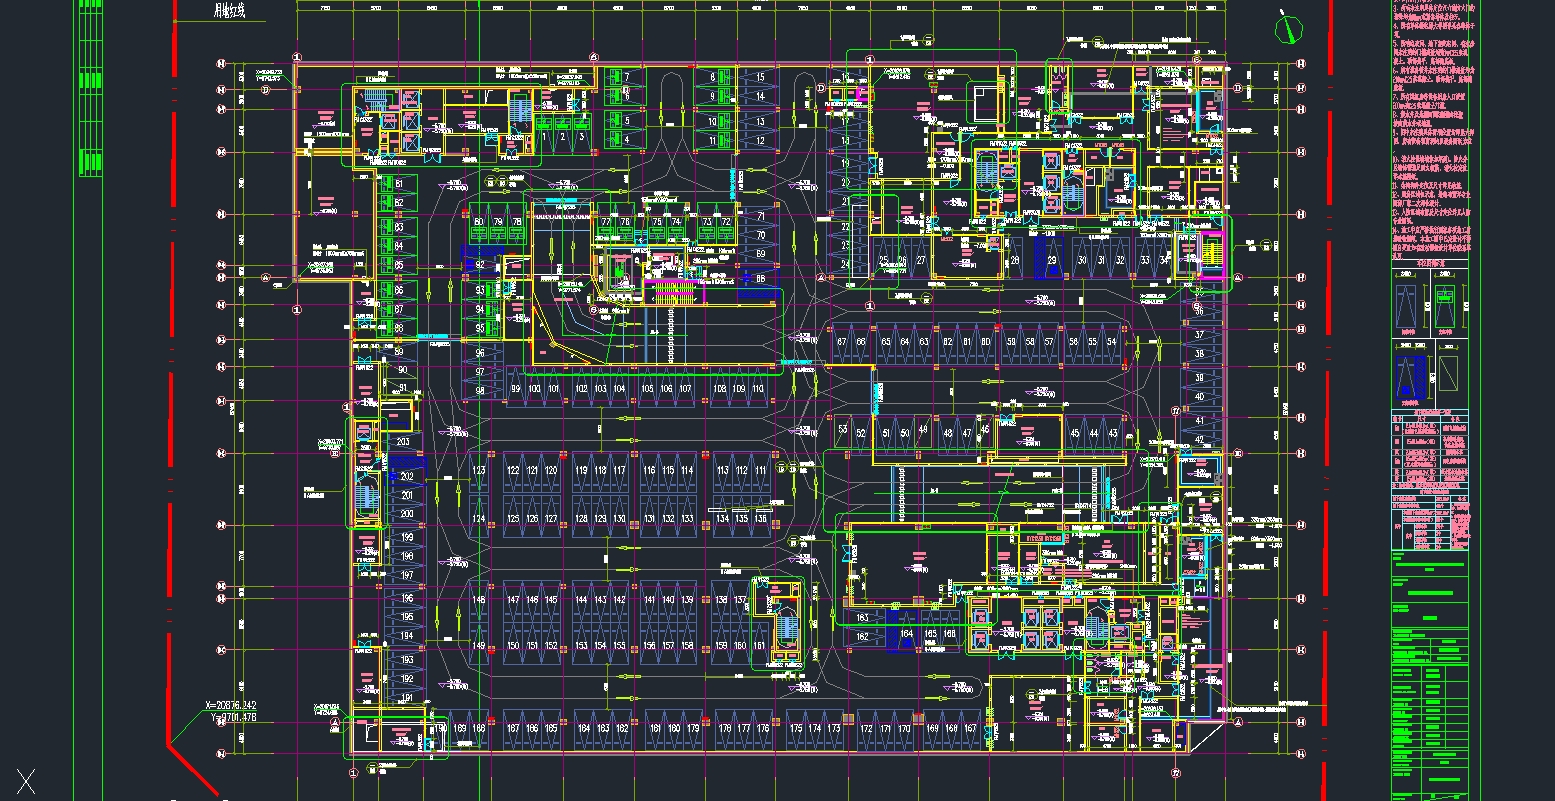Select parking space number 175

pyautogui.click(x=797, y=729)
